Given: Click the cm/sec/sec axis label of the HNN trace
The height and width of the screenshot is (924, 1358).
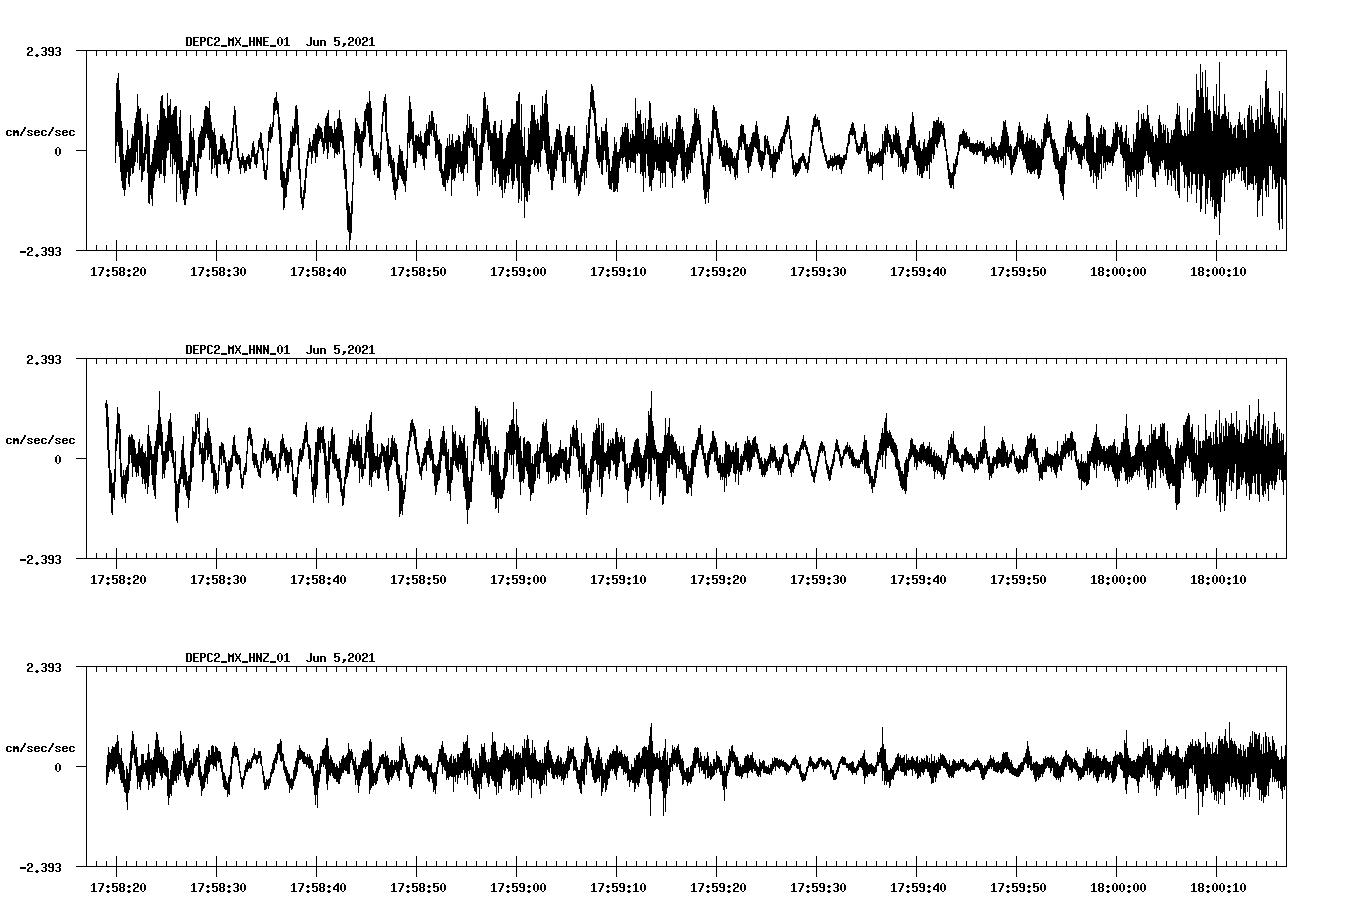Looking at the screenshot, I should [x=40, y=438].
